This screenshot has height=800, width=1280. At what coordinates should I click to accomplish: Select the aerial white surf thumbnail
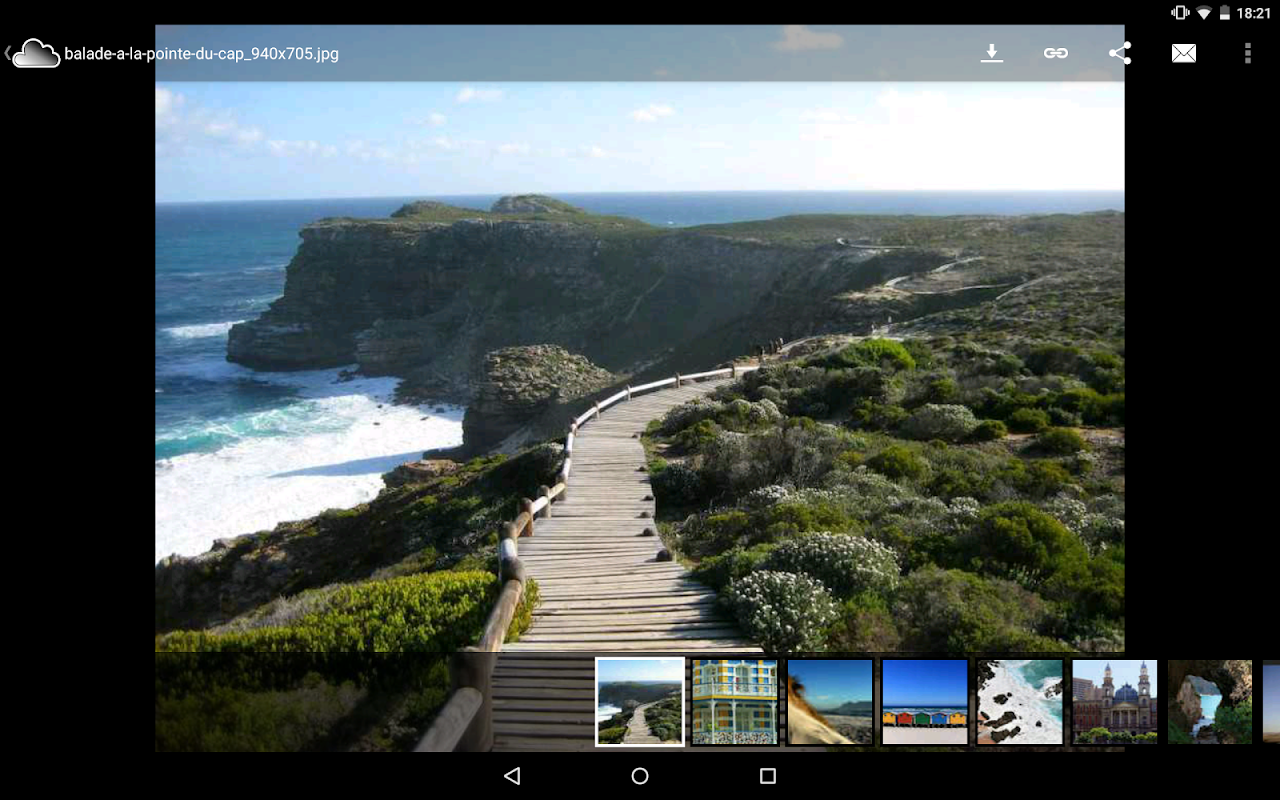(x=1020, y=701)
